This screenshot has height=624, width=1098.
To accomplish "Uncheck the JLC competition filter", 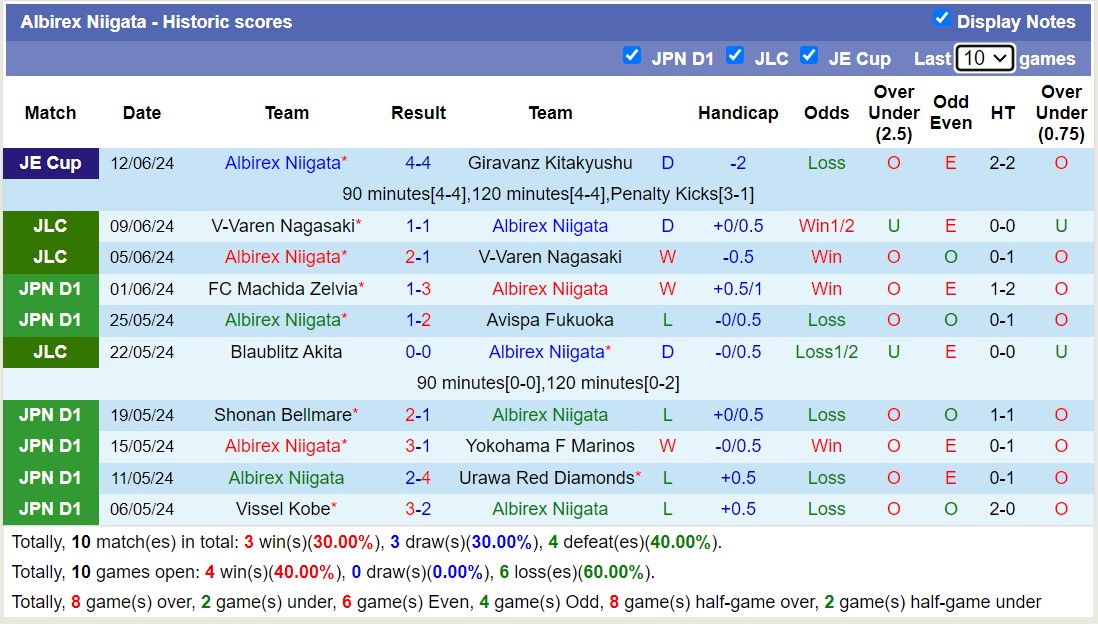I will [735, 56].
